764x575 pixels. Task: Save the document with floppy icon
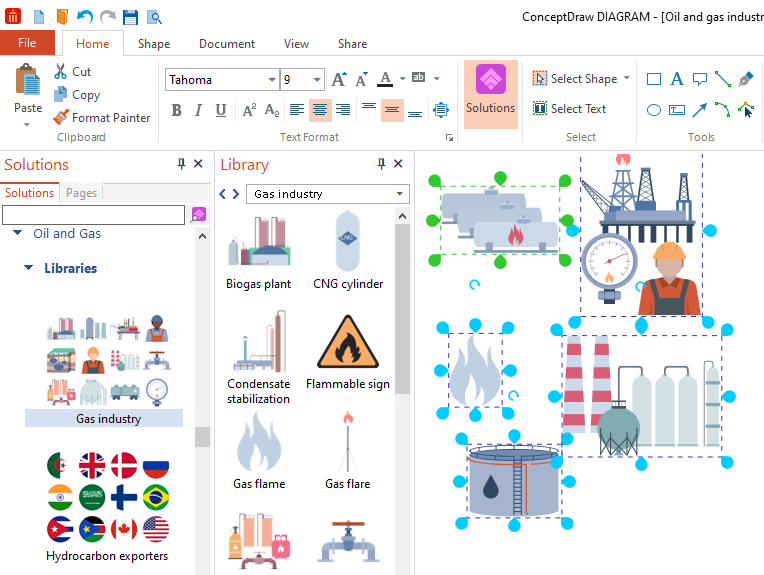click(130, 18)
